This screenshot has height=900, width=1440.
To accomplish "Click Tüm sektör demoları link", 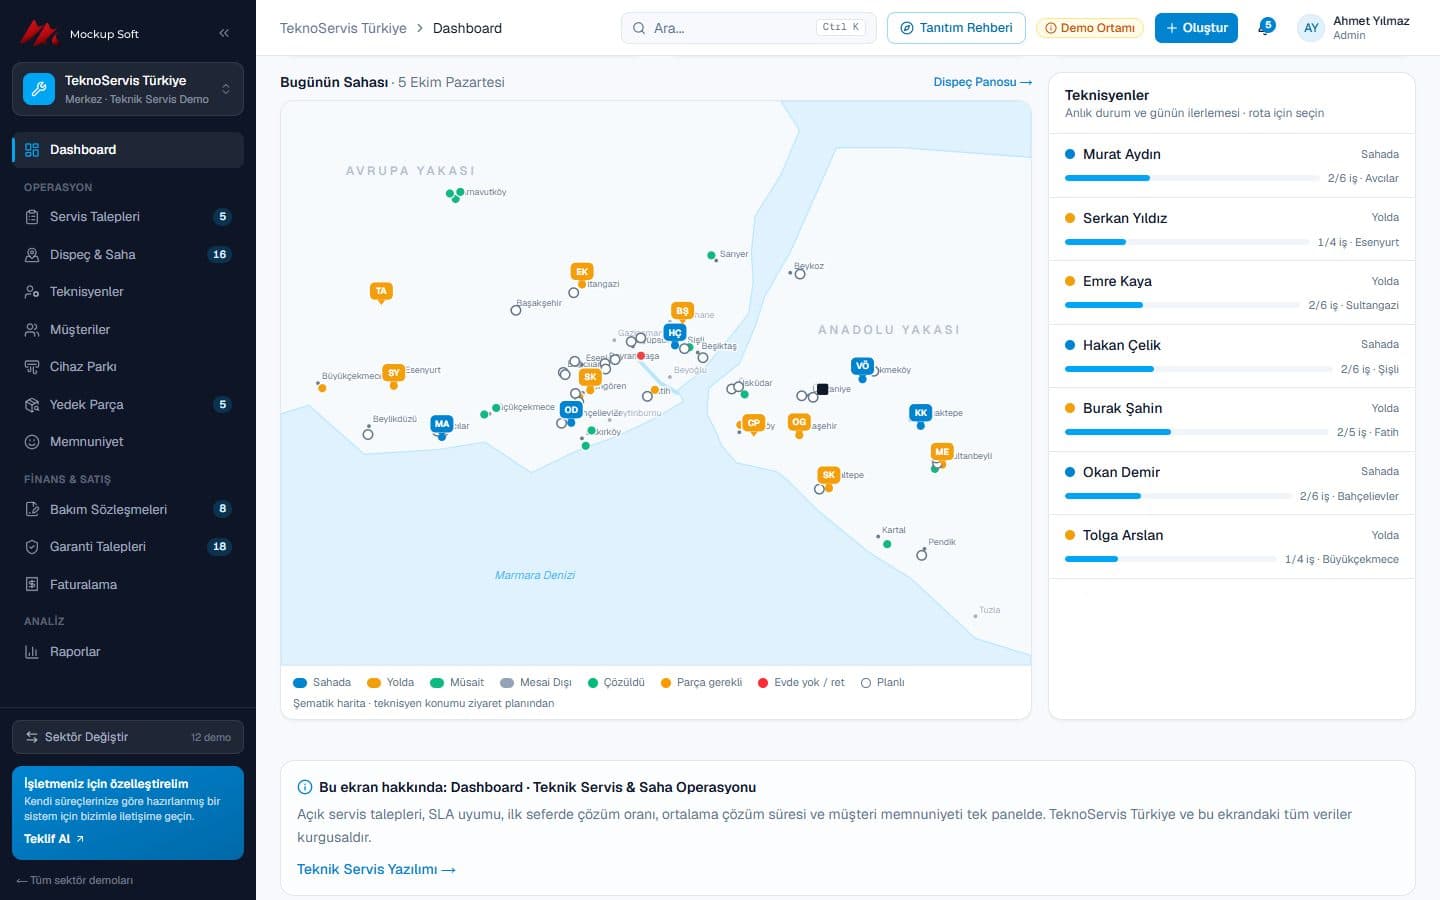I will pos(74,880).
